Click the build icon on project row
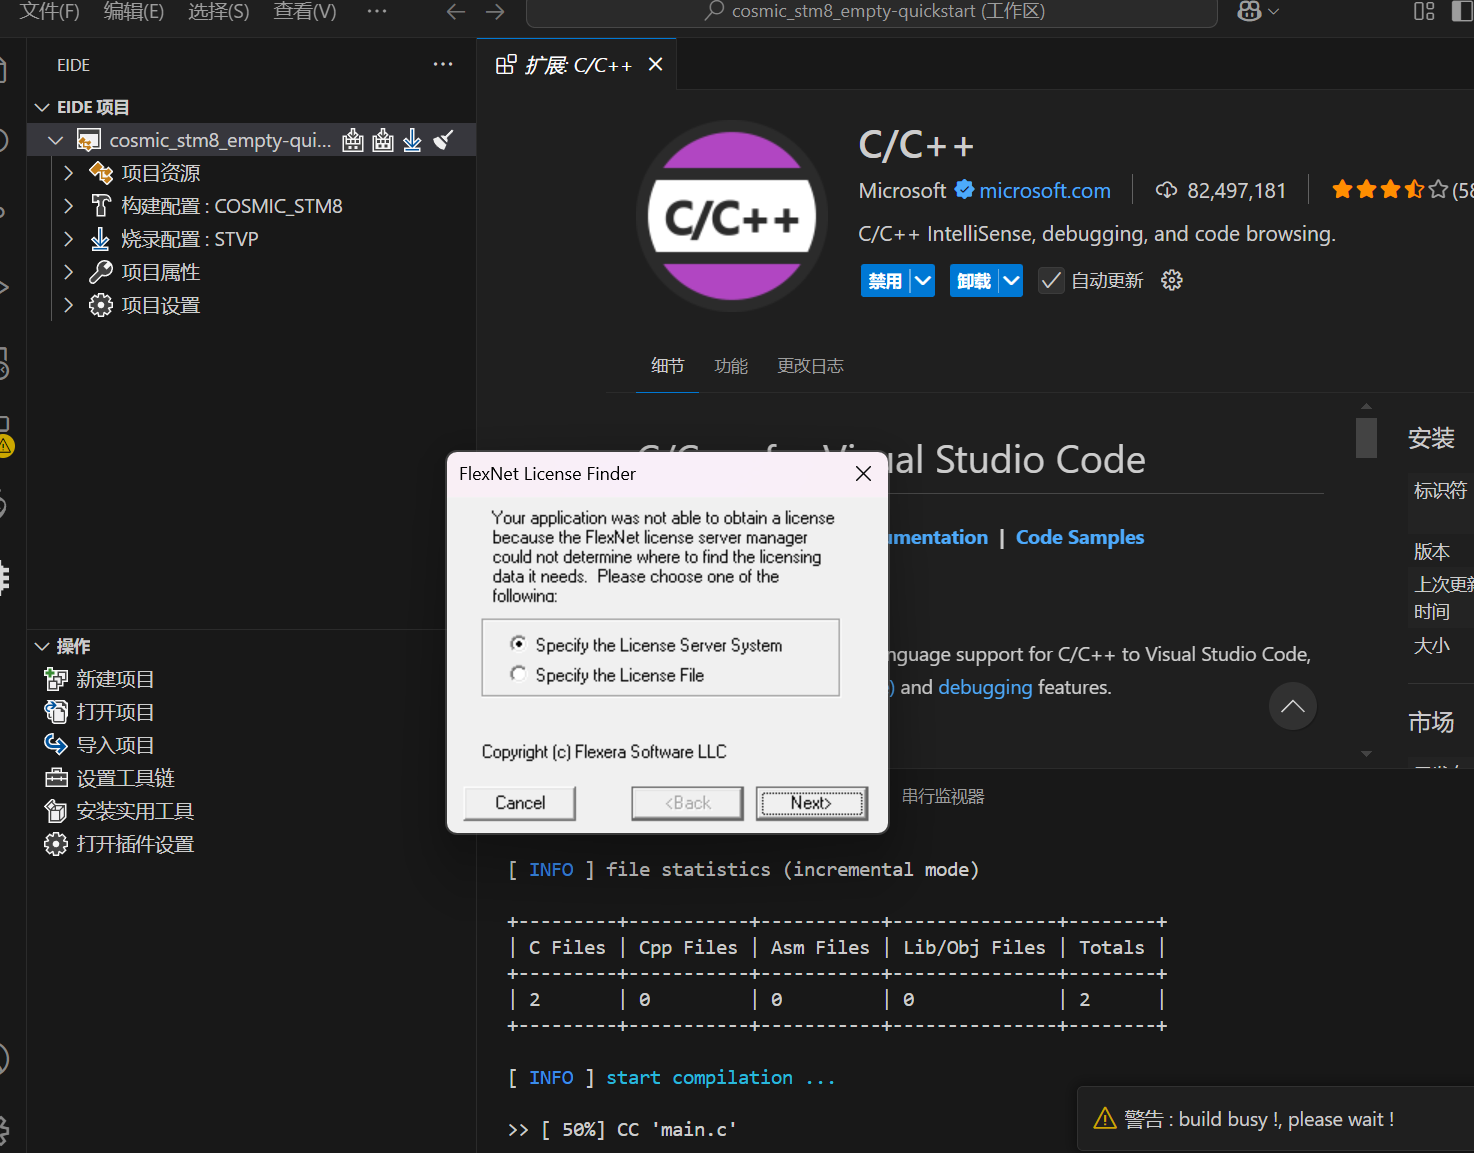 coord(353,140)
